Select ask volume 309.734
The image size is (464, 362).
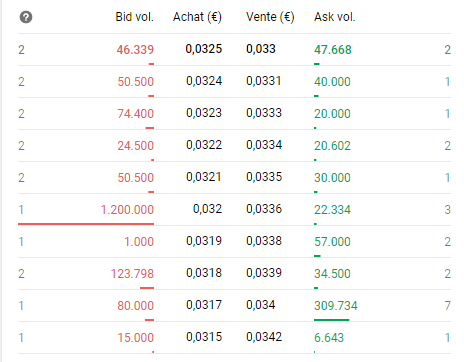point(336,306)
